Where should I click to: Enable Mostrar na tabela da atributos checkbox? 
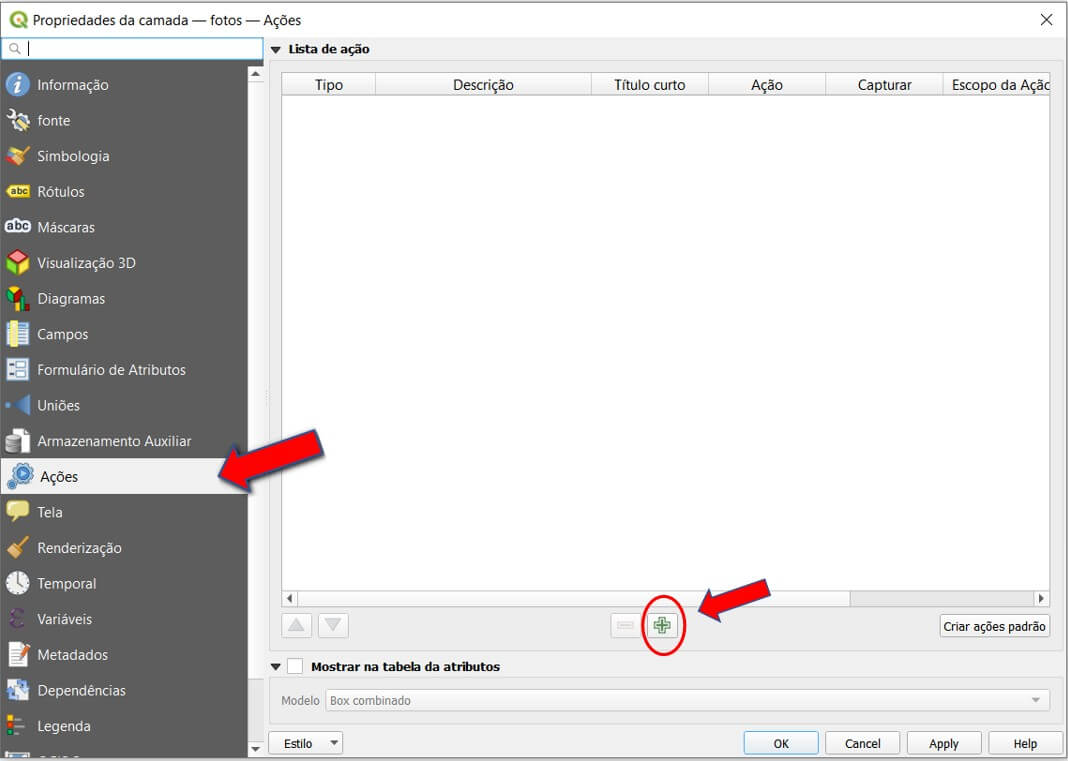[x=295, y=666]
